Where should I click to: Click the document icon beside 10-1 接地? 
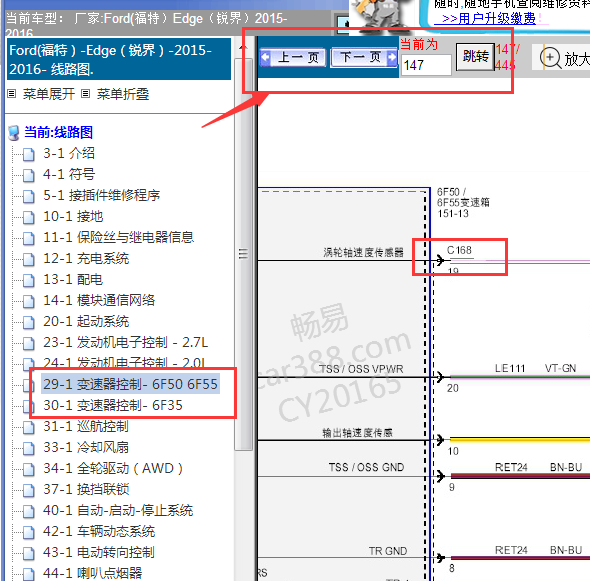[x=29, y=217]
